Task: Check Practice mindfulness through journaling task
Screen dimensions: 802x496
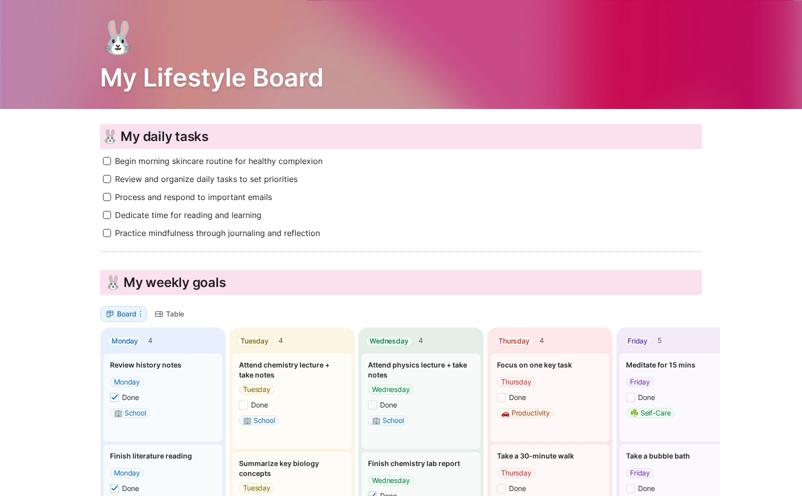Action: (107, 233)
